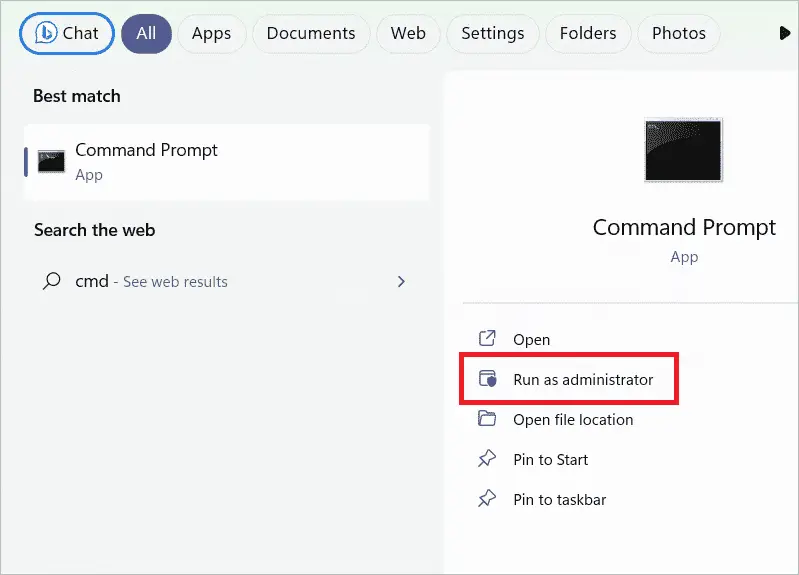Select the Photos filter tab

[x=679, y=34]
